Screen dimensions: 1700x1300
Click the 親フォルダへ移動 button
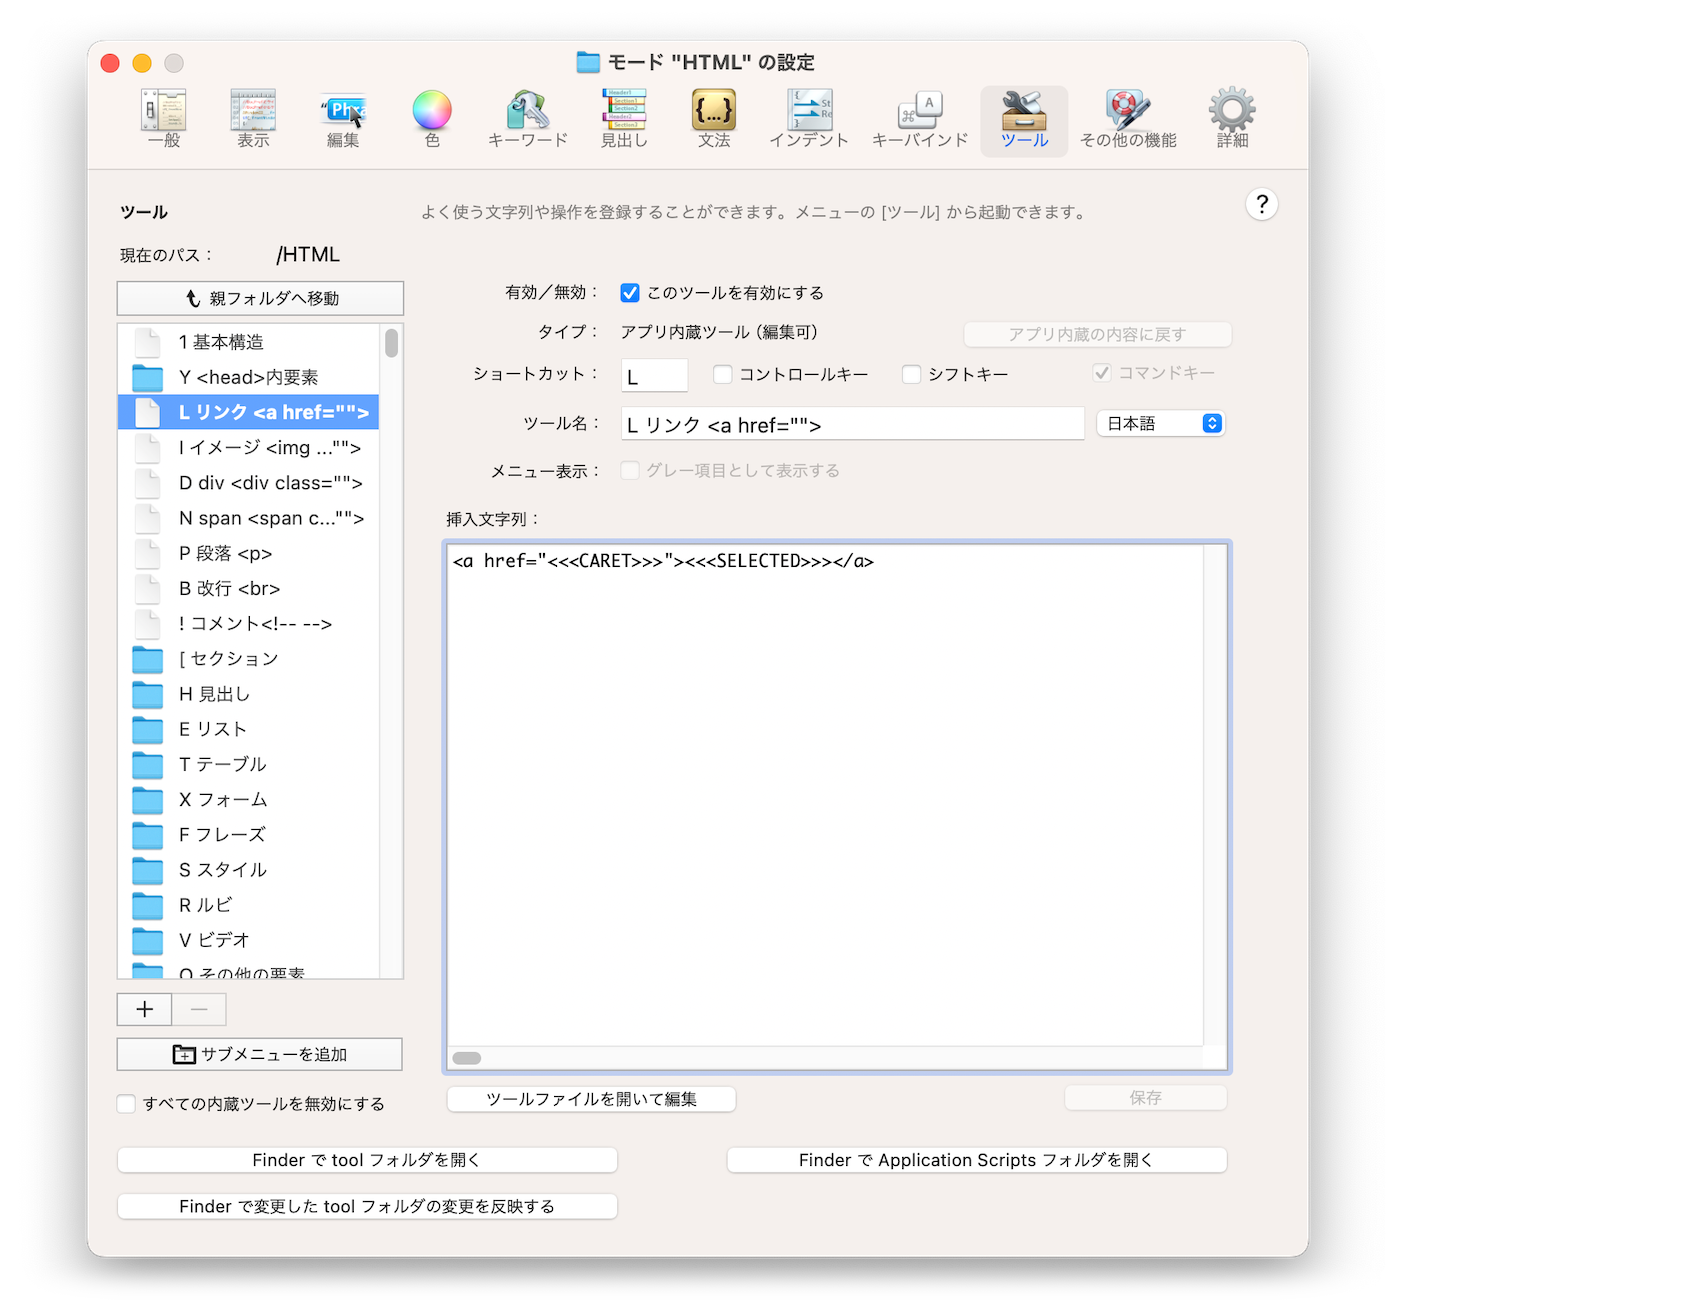(x=260, y=298)
